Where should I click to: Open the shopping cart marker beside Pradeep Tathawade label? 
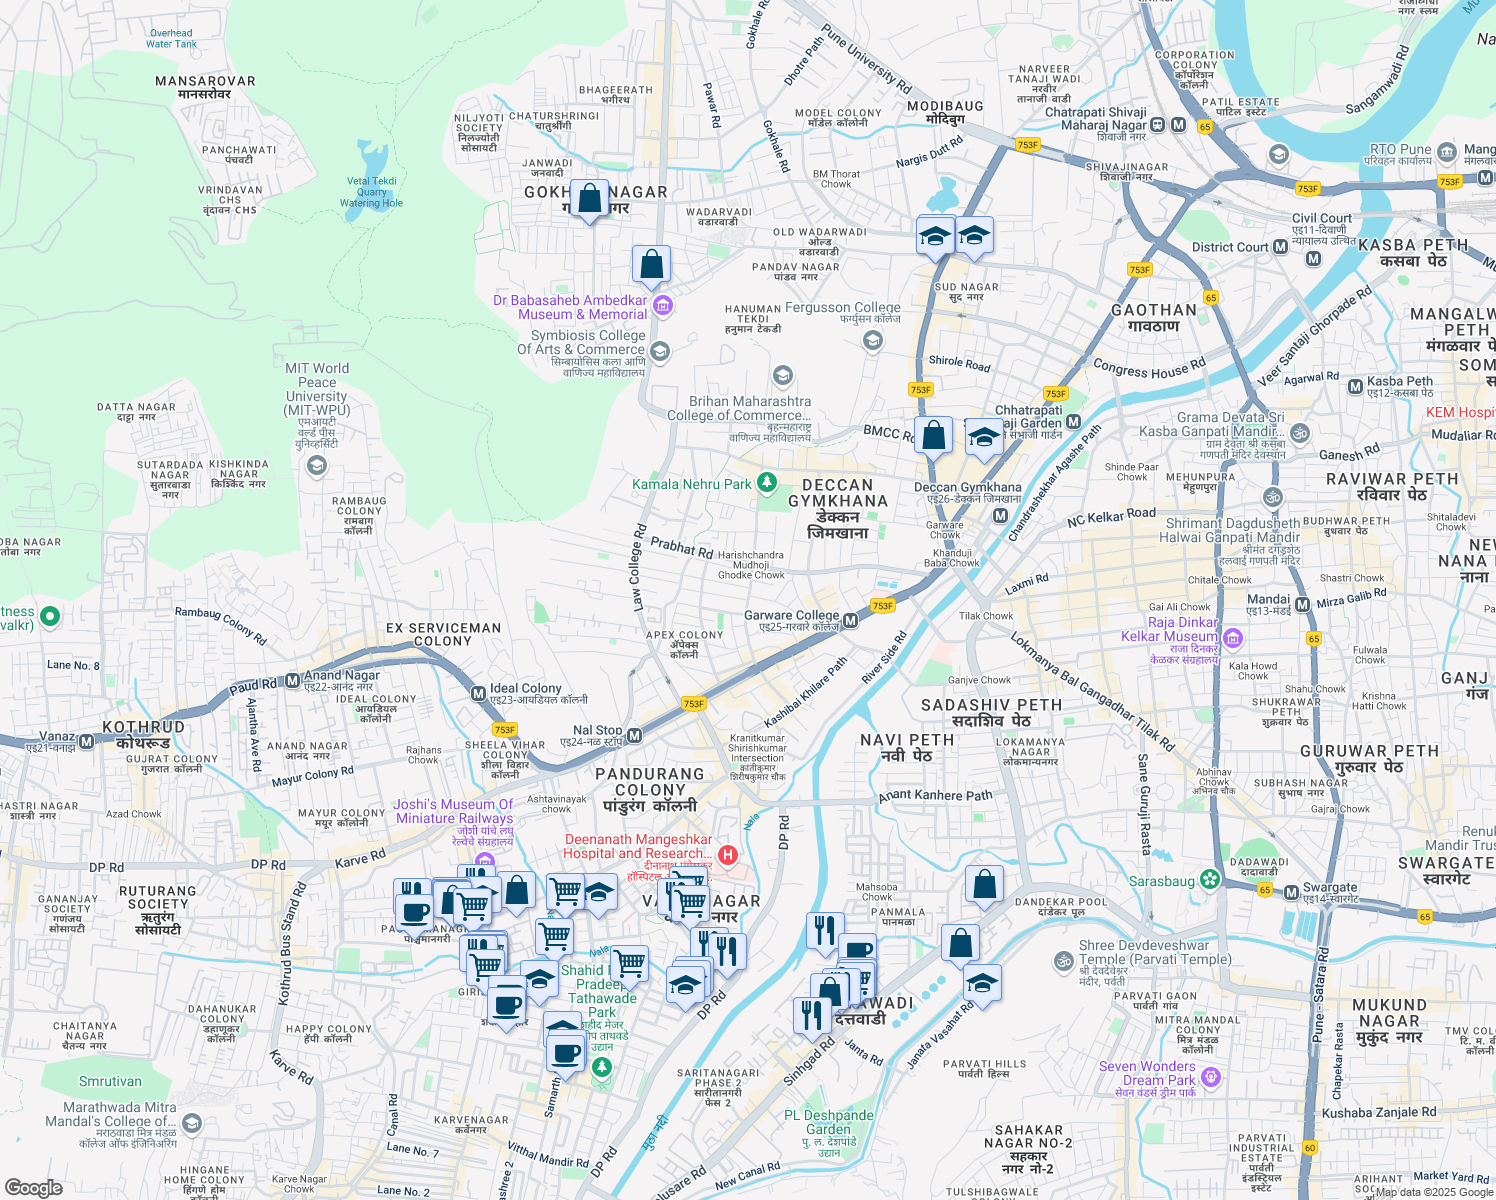coord(629,966)
